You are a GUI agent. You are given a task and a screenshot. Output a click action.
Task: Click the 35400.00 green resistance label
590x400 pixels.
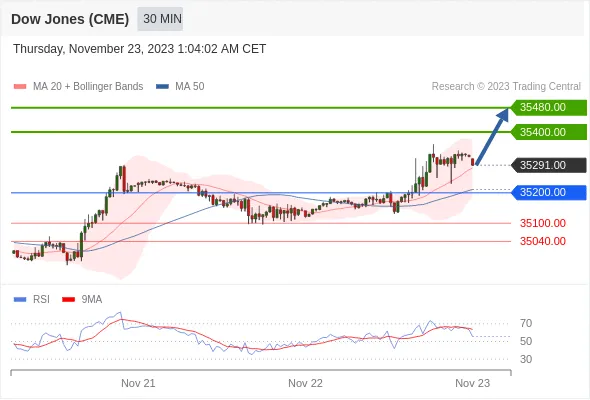(549, 132)
